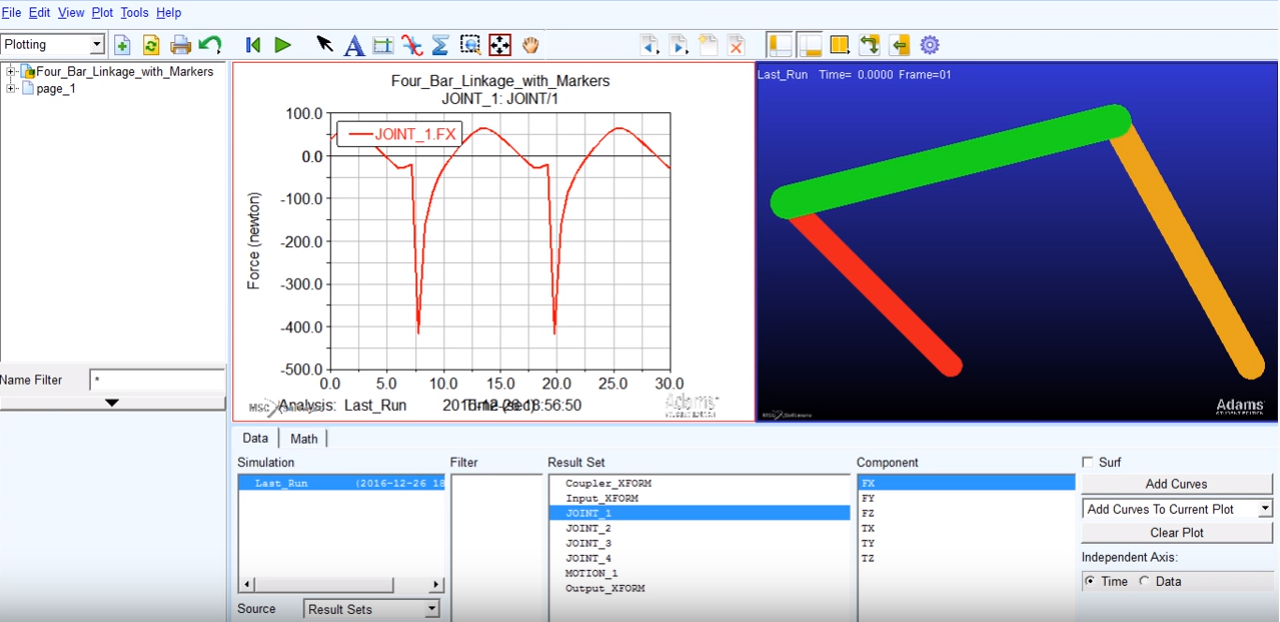Image resolution: width=1280 pixels, height=622 pixels.
Task: Click the delete page red X icon
Action: [x=737, y=45]
